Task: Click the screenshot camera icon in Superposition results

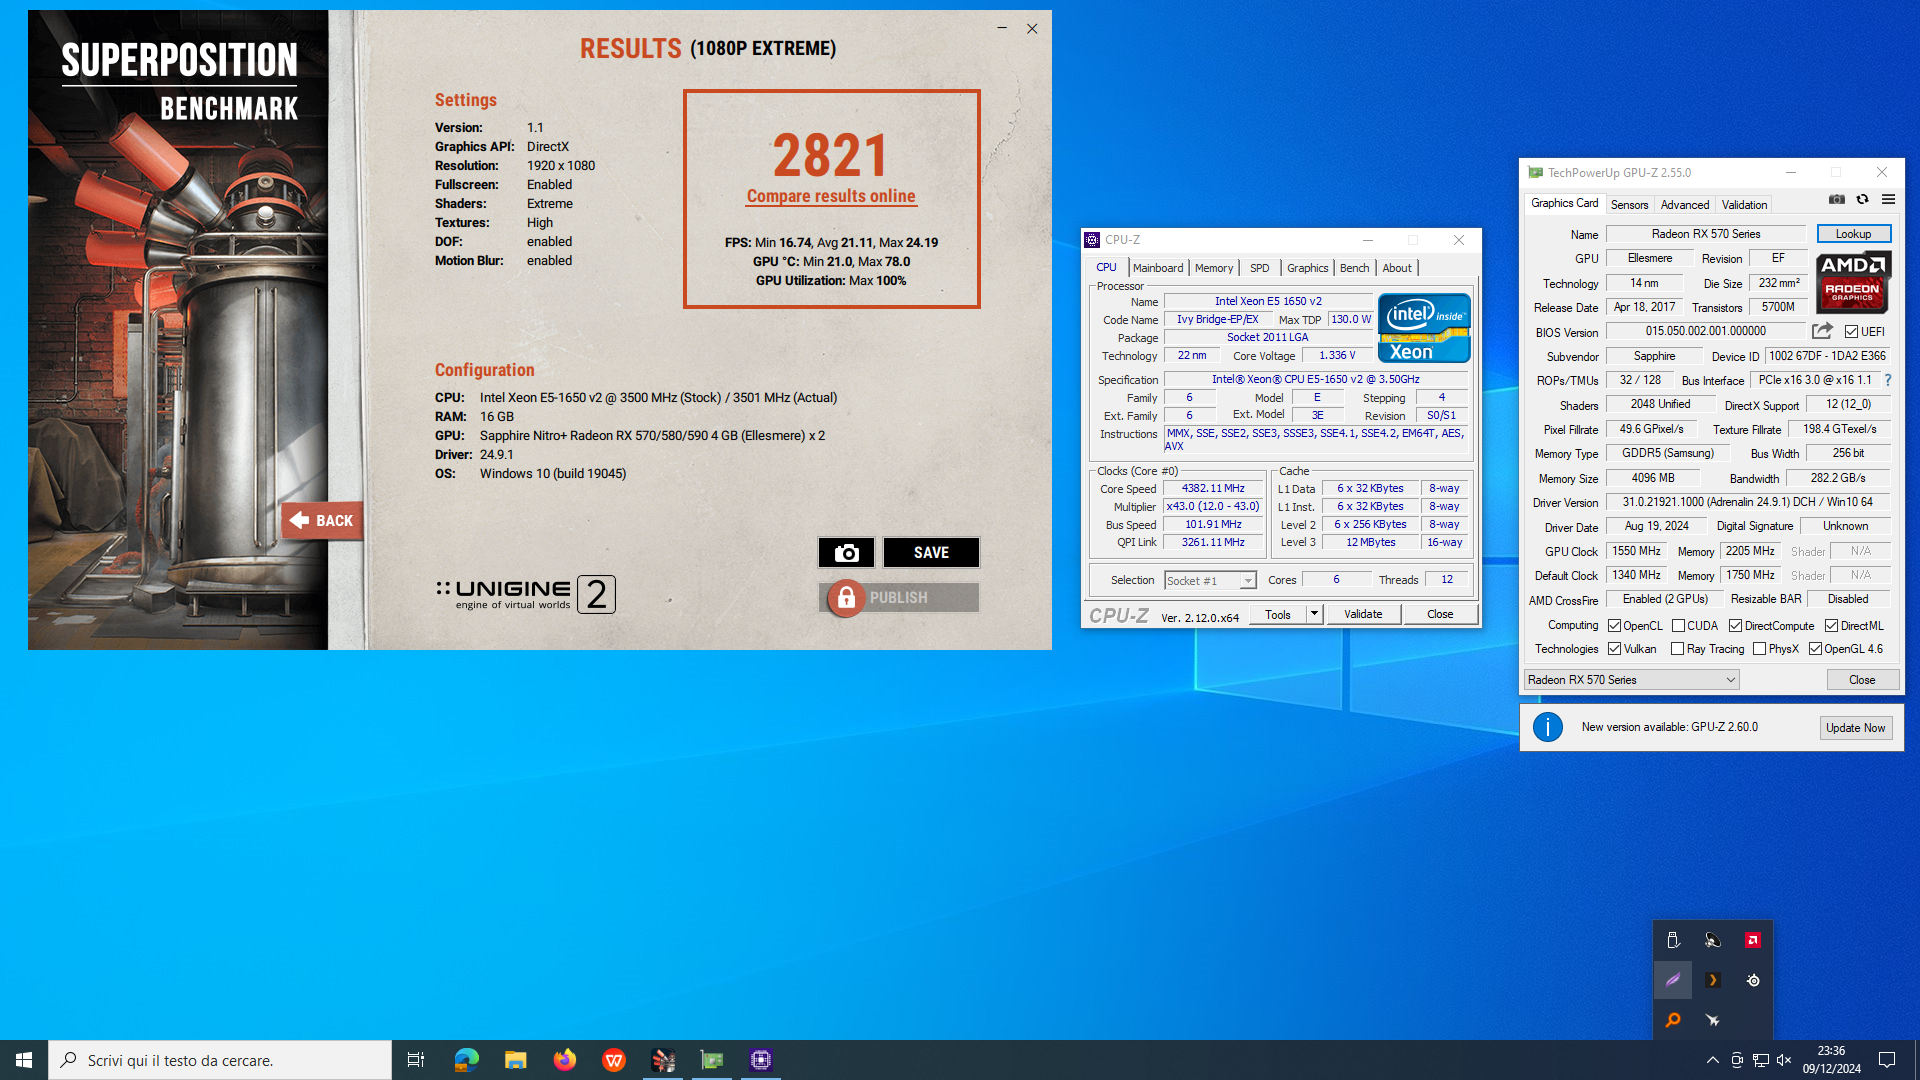Action: point(846,552)
